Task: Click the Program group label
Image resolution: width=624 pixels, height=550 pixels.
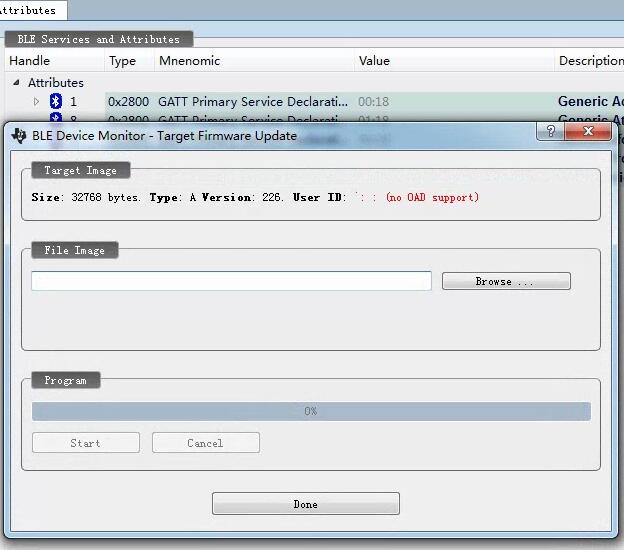Action: point(66,380)
